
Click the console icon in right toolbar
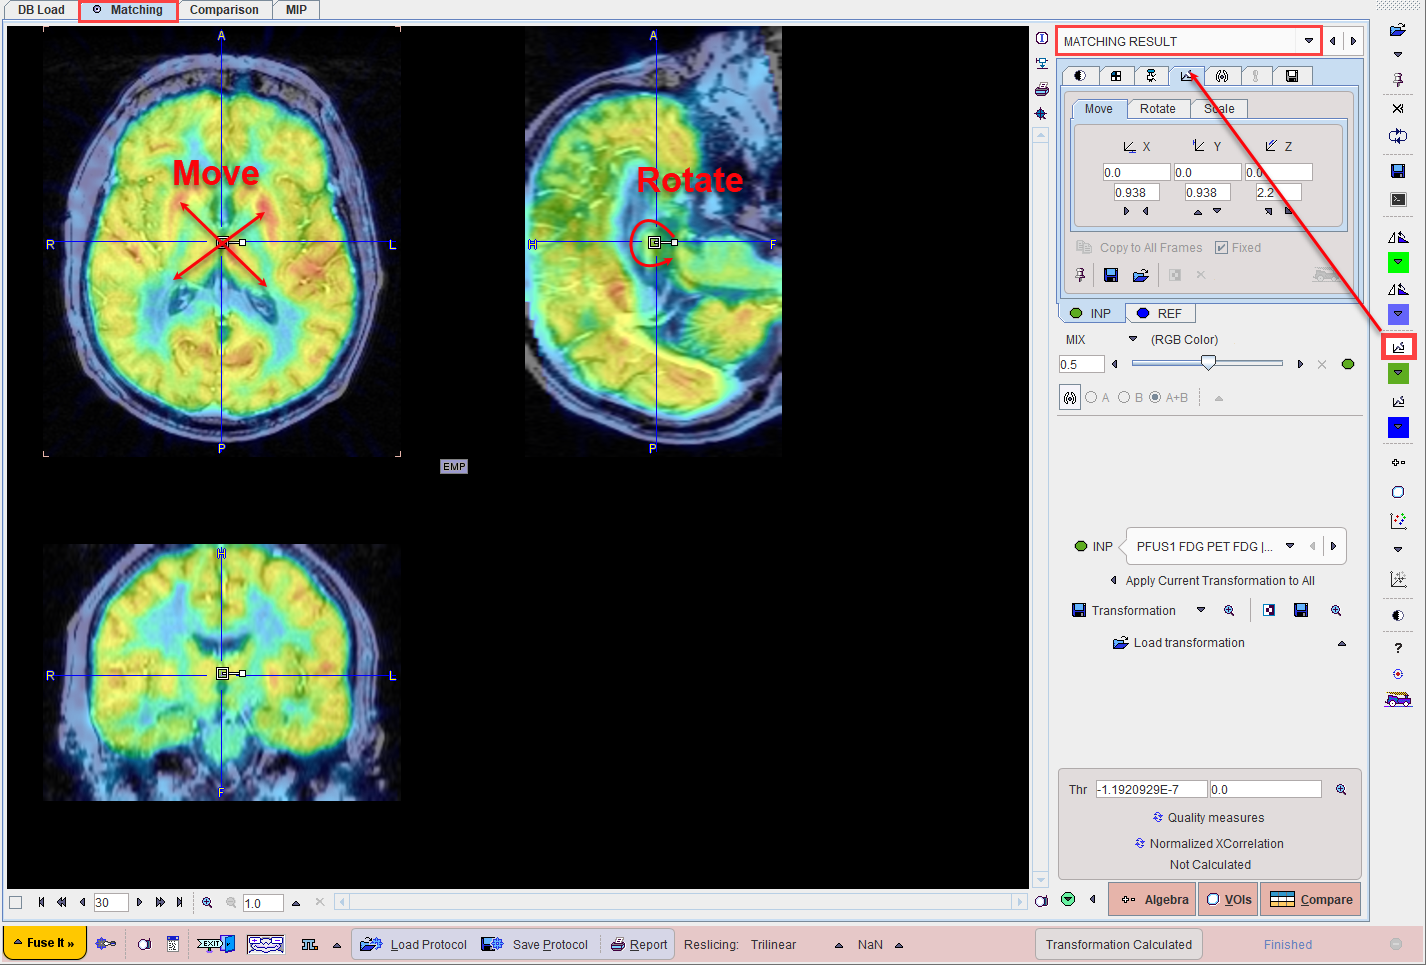[1398, 199]
